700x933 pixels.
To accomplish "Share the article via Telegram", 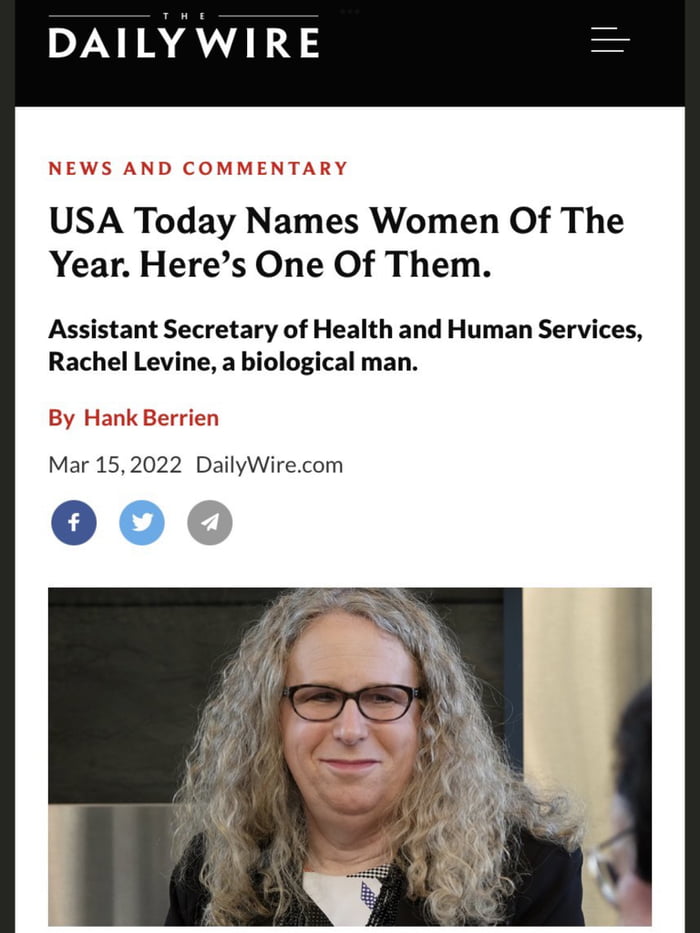I will [x=209, y=521].
